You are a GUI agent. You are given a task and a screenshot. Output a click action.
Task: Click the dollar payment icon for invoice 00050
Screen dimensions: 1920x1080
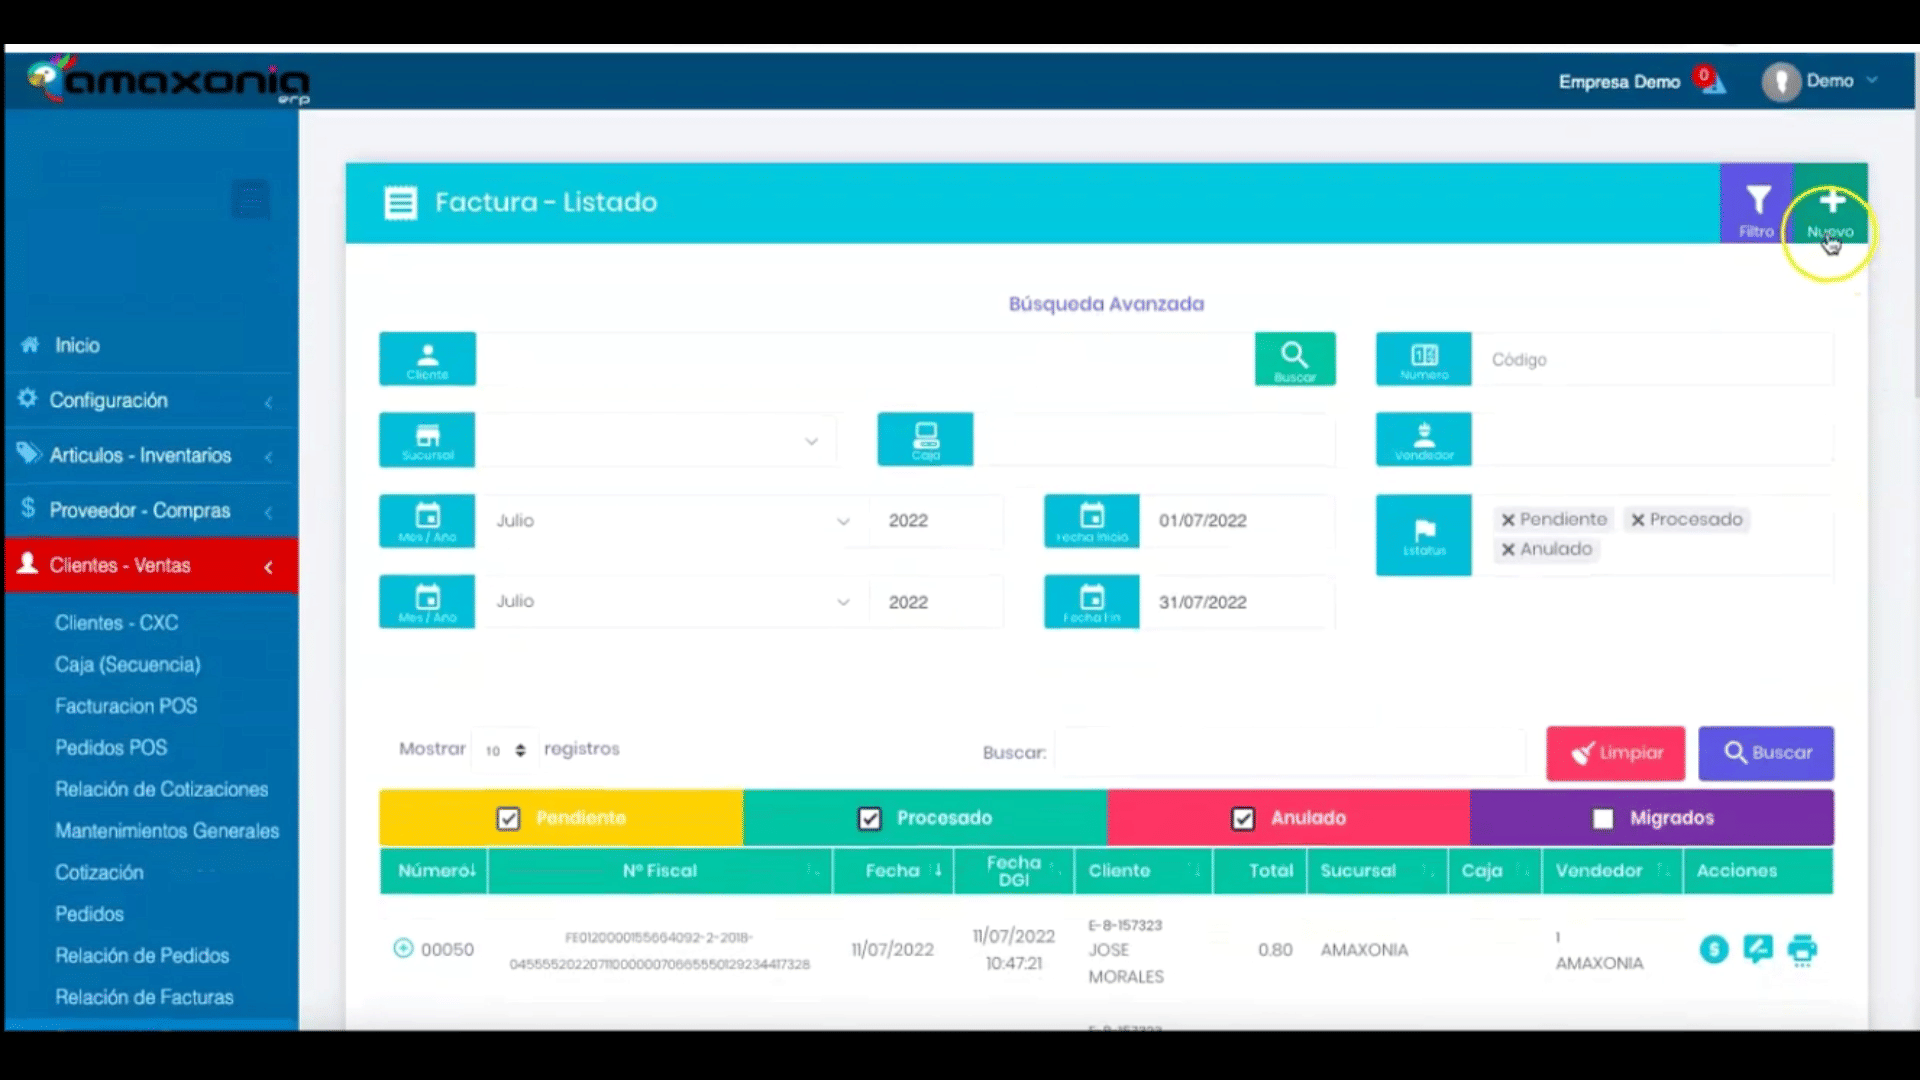1713,949
